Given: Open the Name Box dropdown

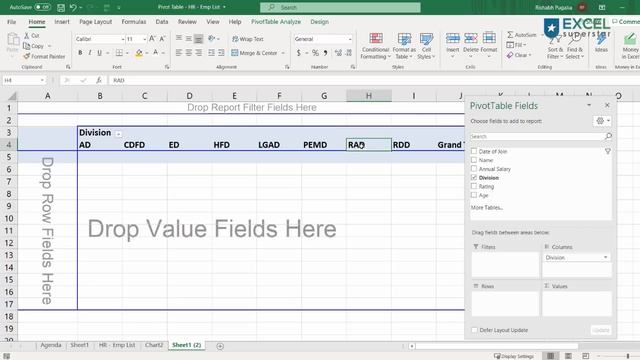Looking at the screenshot, I should 42,80.
